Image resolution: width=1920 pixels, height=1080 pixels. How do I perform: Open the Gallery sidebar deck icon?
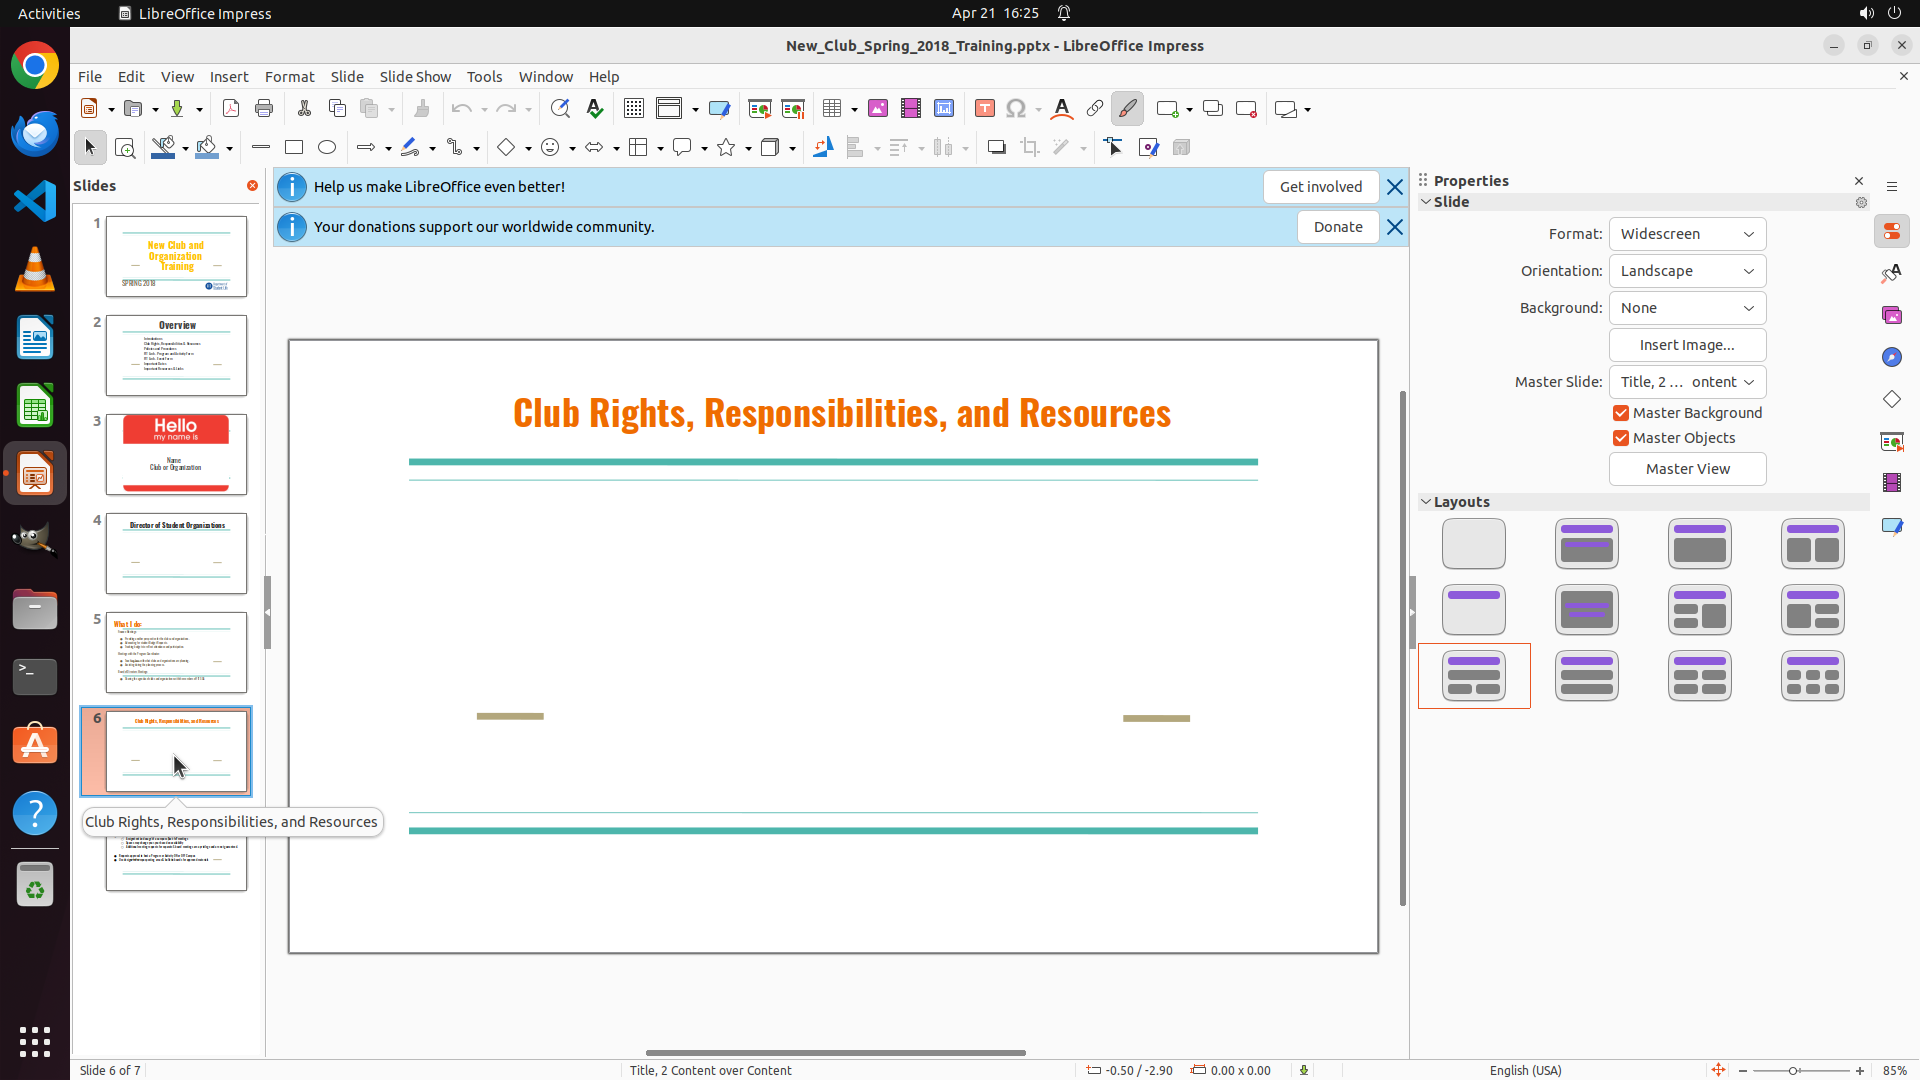[1892, 316]
